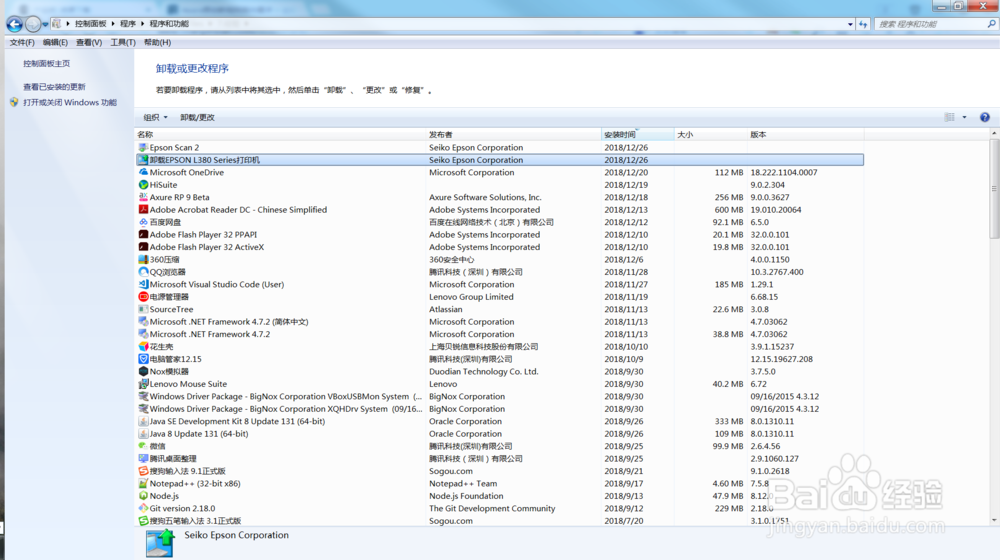Click the Nox模拟器 icon
The image size is (1000, 560).
143,371
